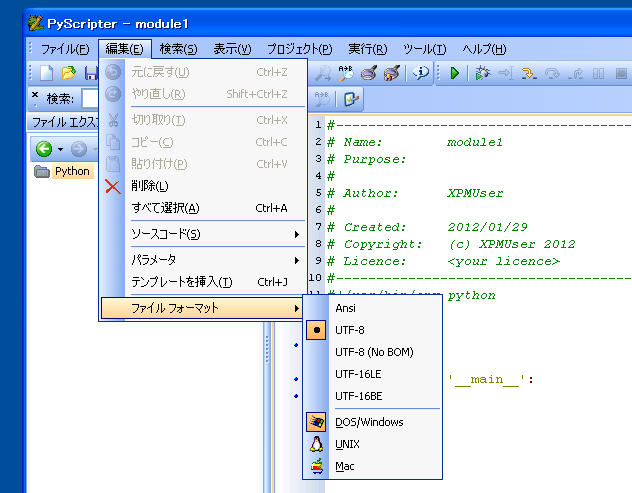Image resolution: width=632 pixels, height=493 pixels.
Task: Click the Stop debugger square icon
Action: click(621, 73)
